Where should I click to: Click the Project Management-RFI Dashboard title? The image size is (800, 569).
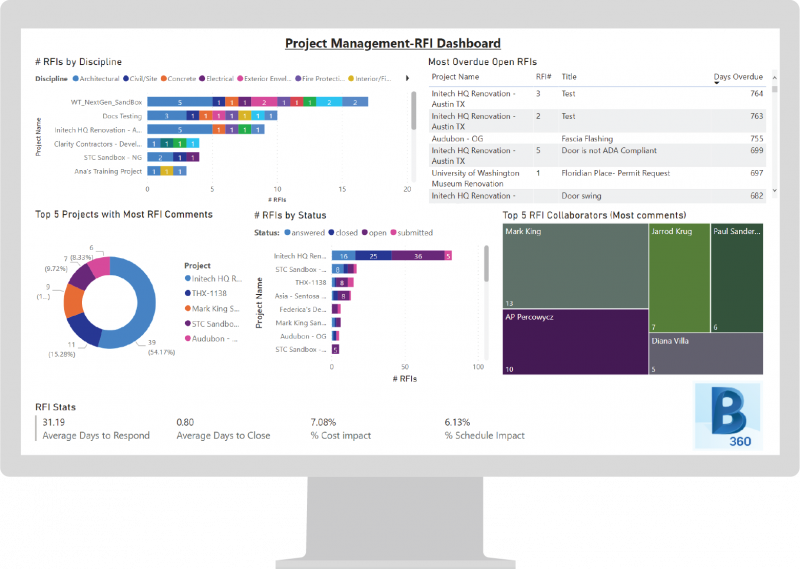(392, 43)
